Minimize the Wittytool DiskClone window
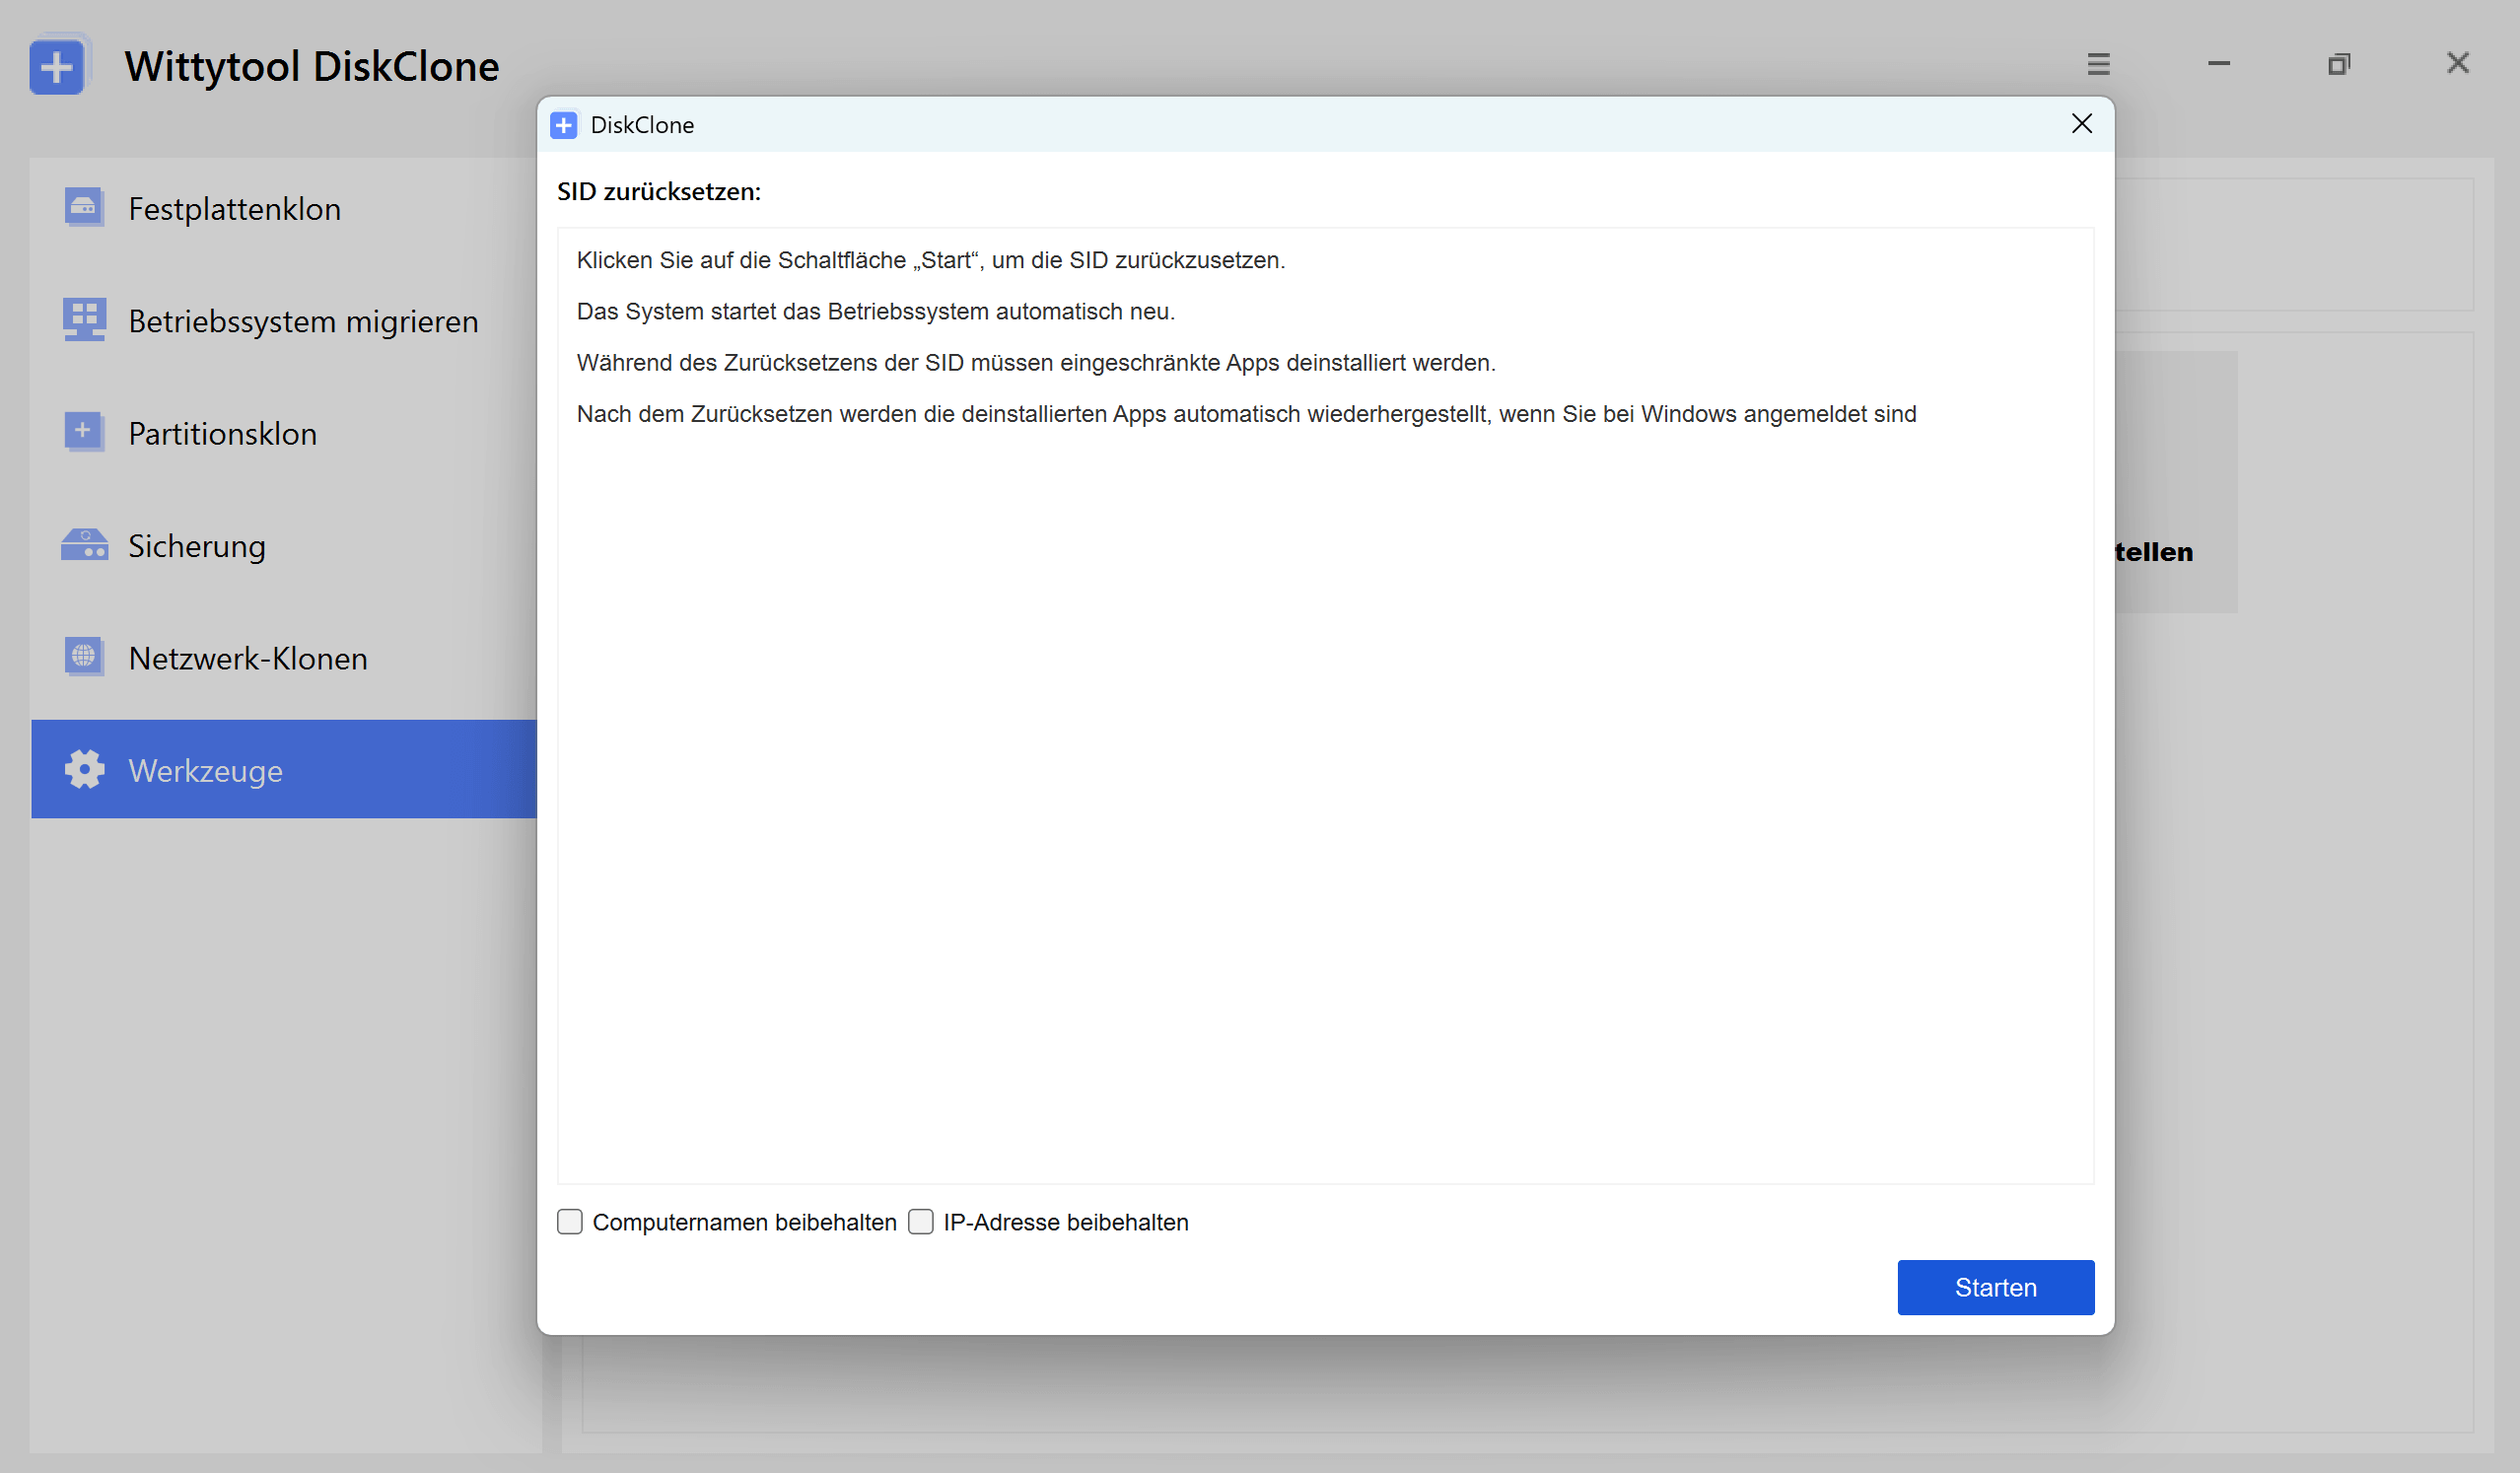 (2218, 64)
